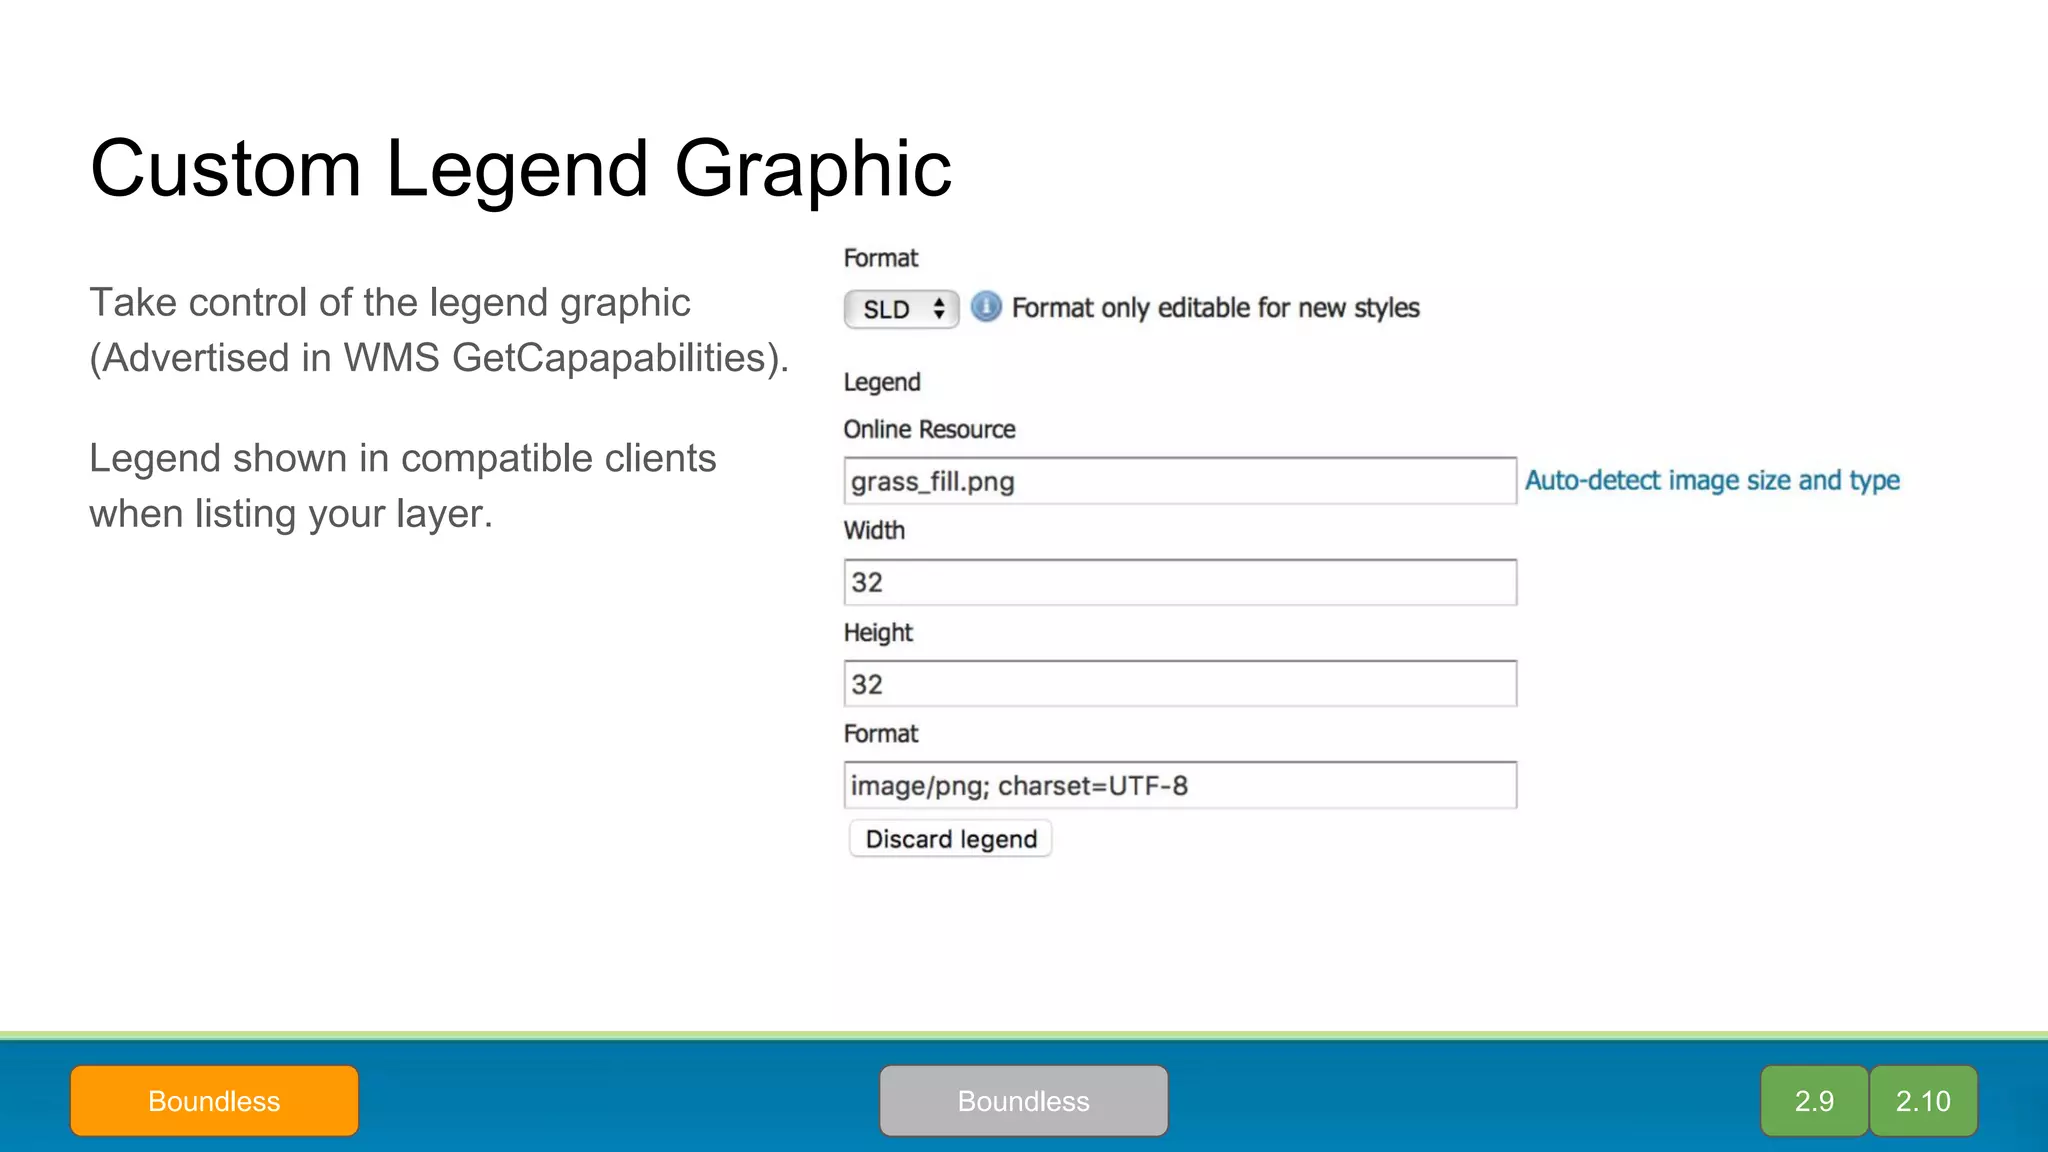
Task: Click the Width input field
Action: pos(1180,582)
